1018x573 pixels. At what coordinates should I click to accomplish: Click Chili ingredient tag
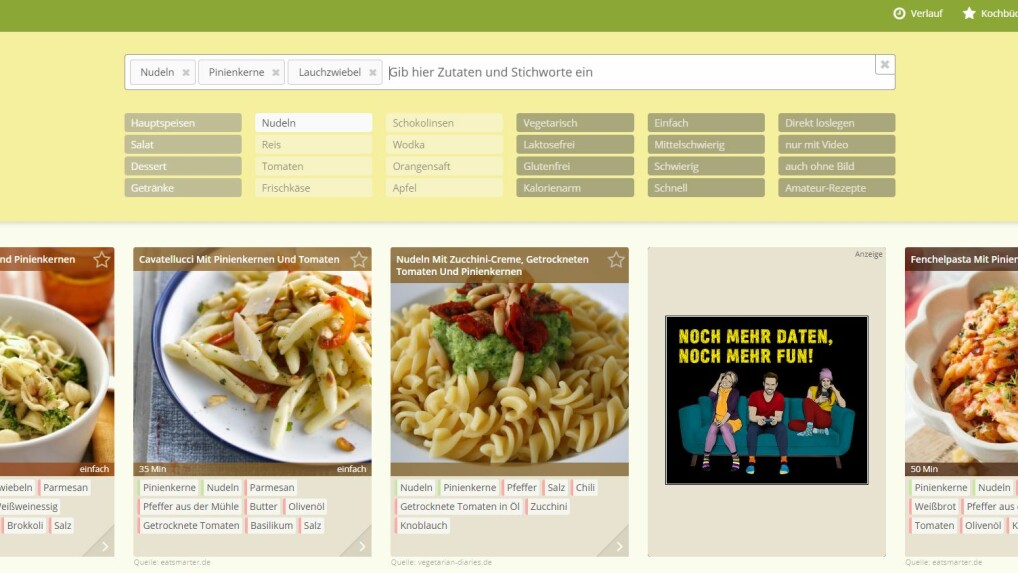point(584,487)
